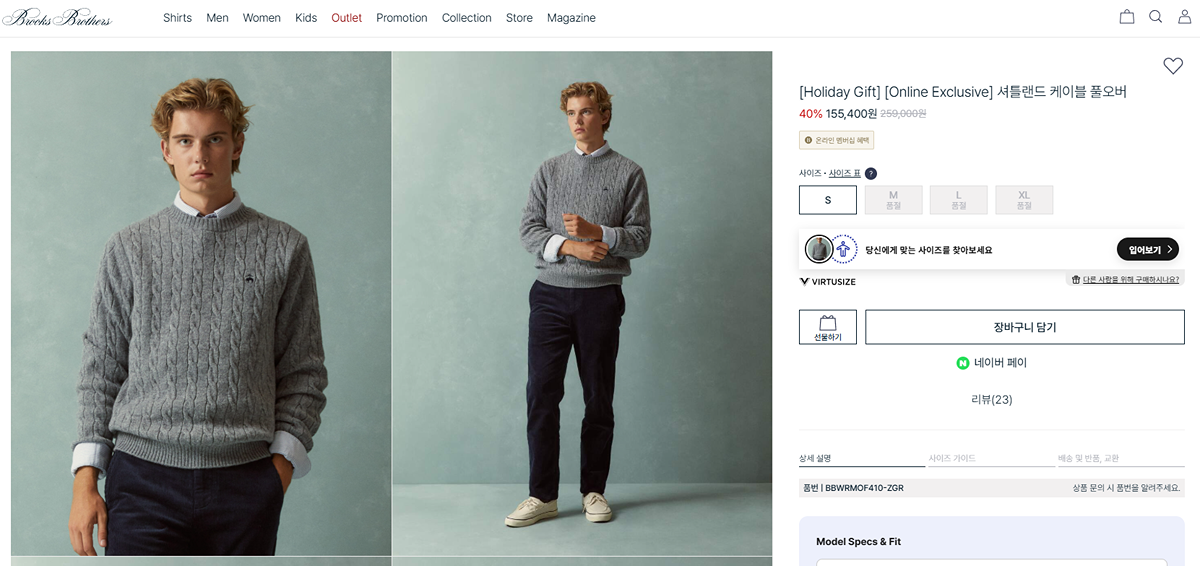Click the search magnifier icon
Screen dimensions: 1200x566
click(1156, 17)
